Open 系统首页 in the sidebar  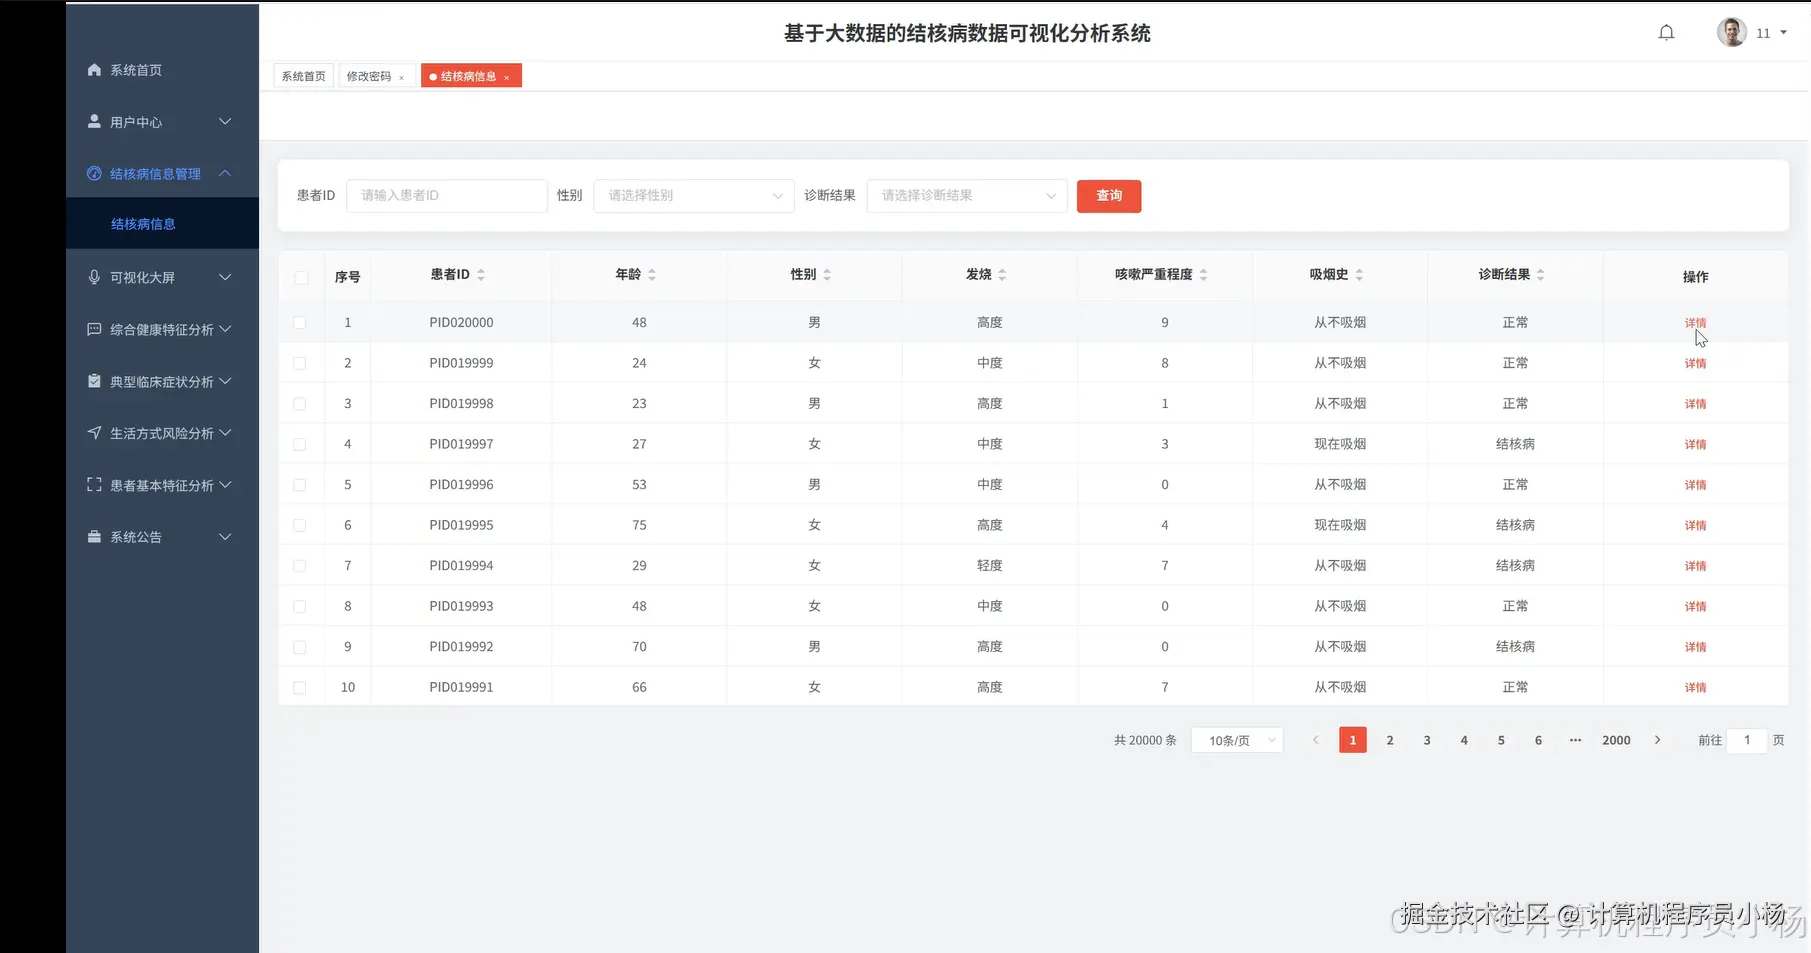pos(136,70)
